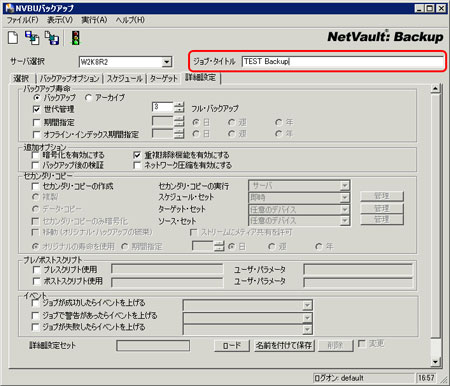Check ジョブが成功したらイベントを上げる checkbox
The image size is (450, 386).
click(x=35, y=303)
